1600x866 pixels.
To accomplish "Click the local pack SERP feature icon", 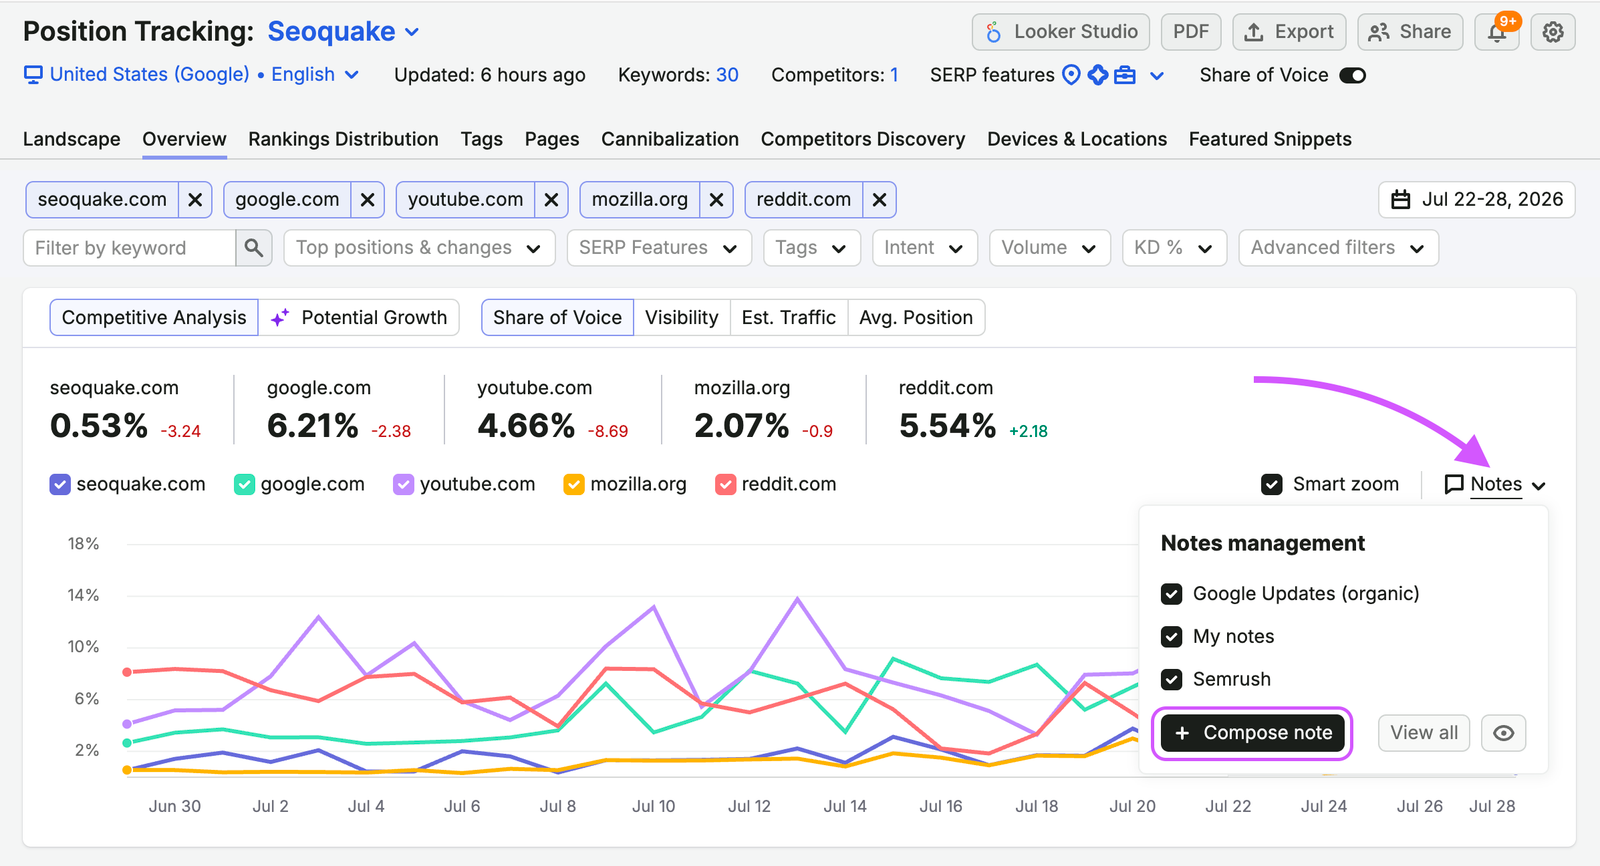I will click(1071, 75).
